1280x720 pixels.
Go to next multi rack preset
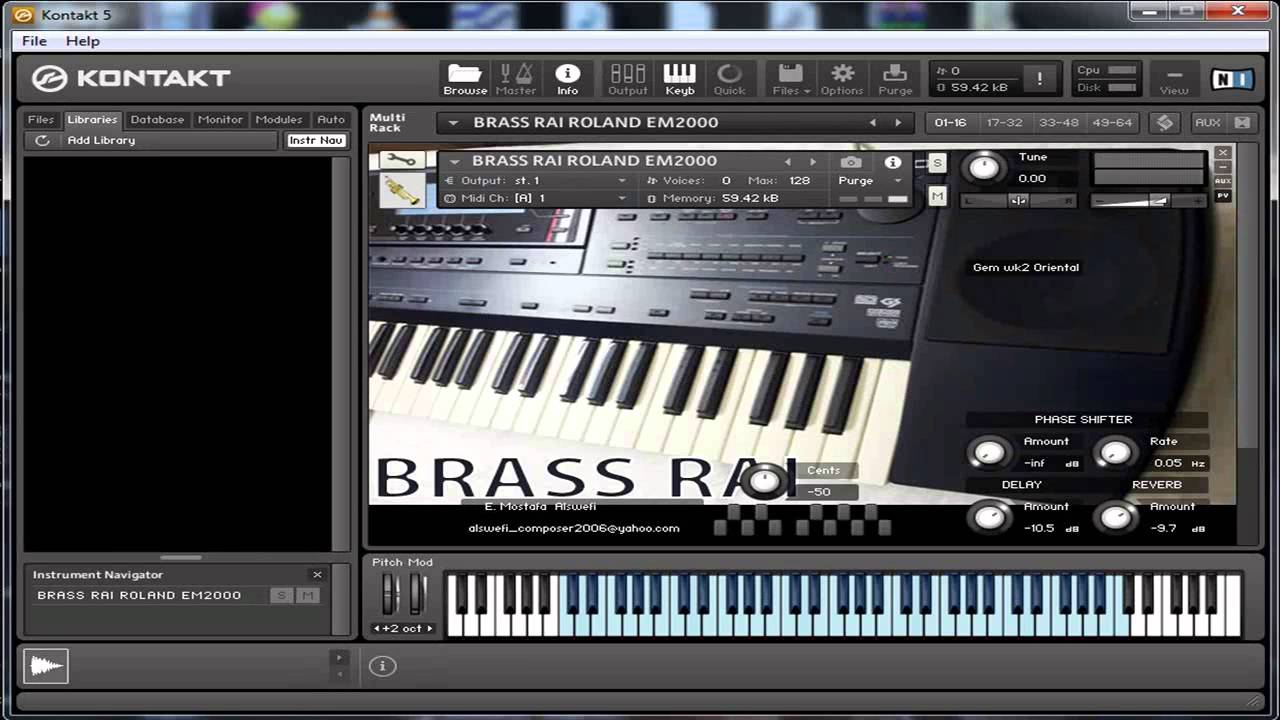[x=897, y=122]
